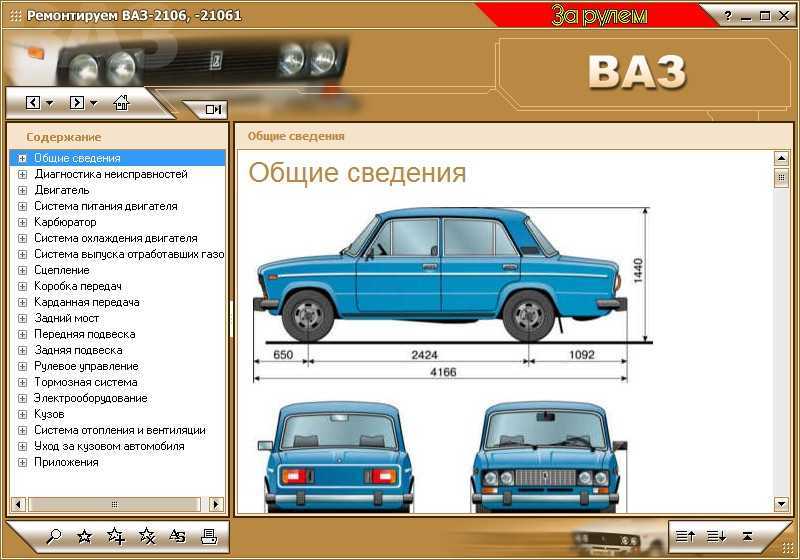
Task: Open the search magnifier tool
Action: [54, 536]
